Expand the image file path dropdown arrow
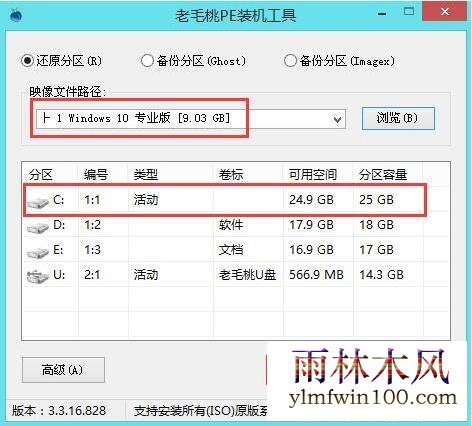Screen dimensions: 472x426 [338, 119]
